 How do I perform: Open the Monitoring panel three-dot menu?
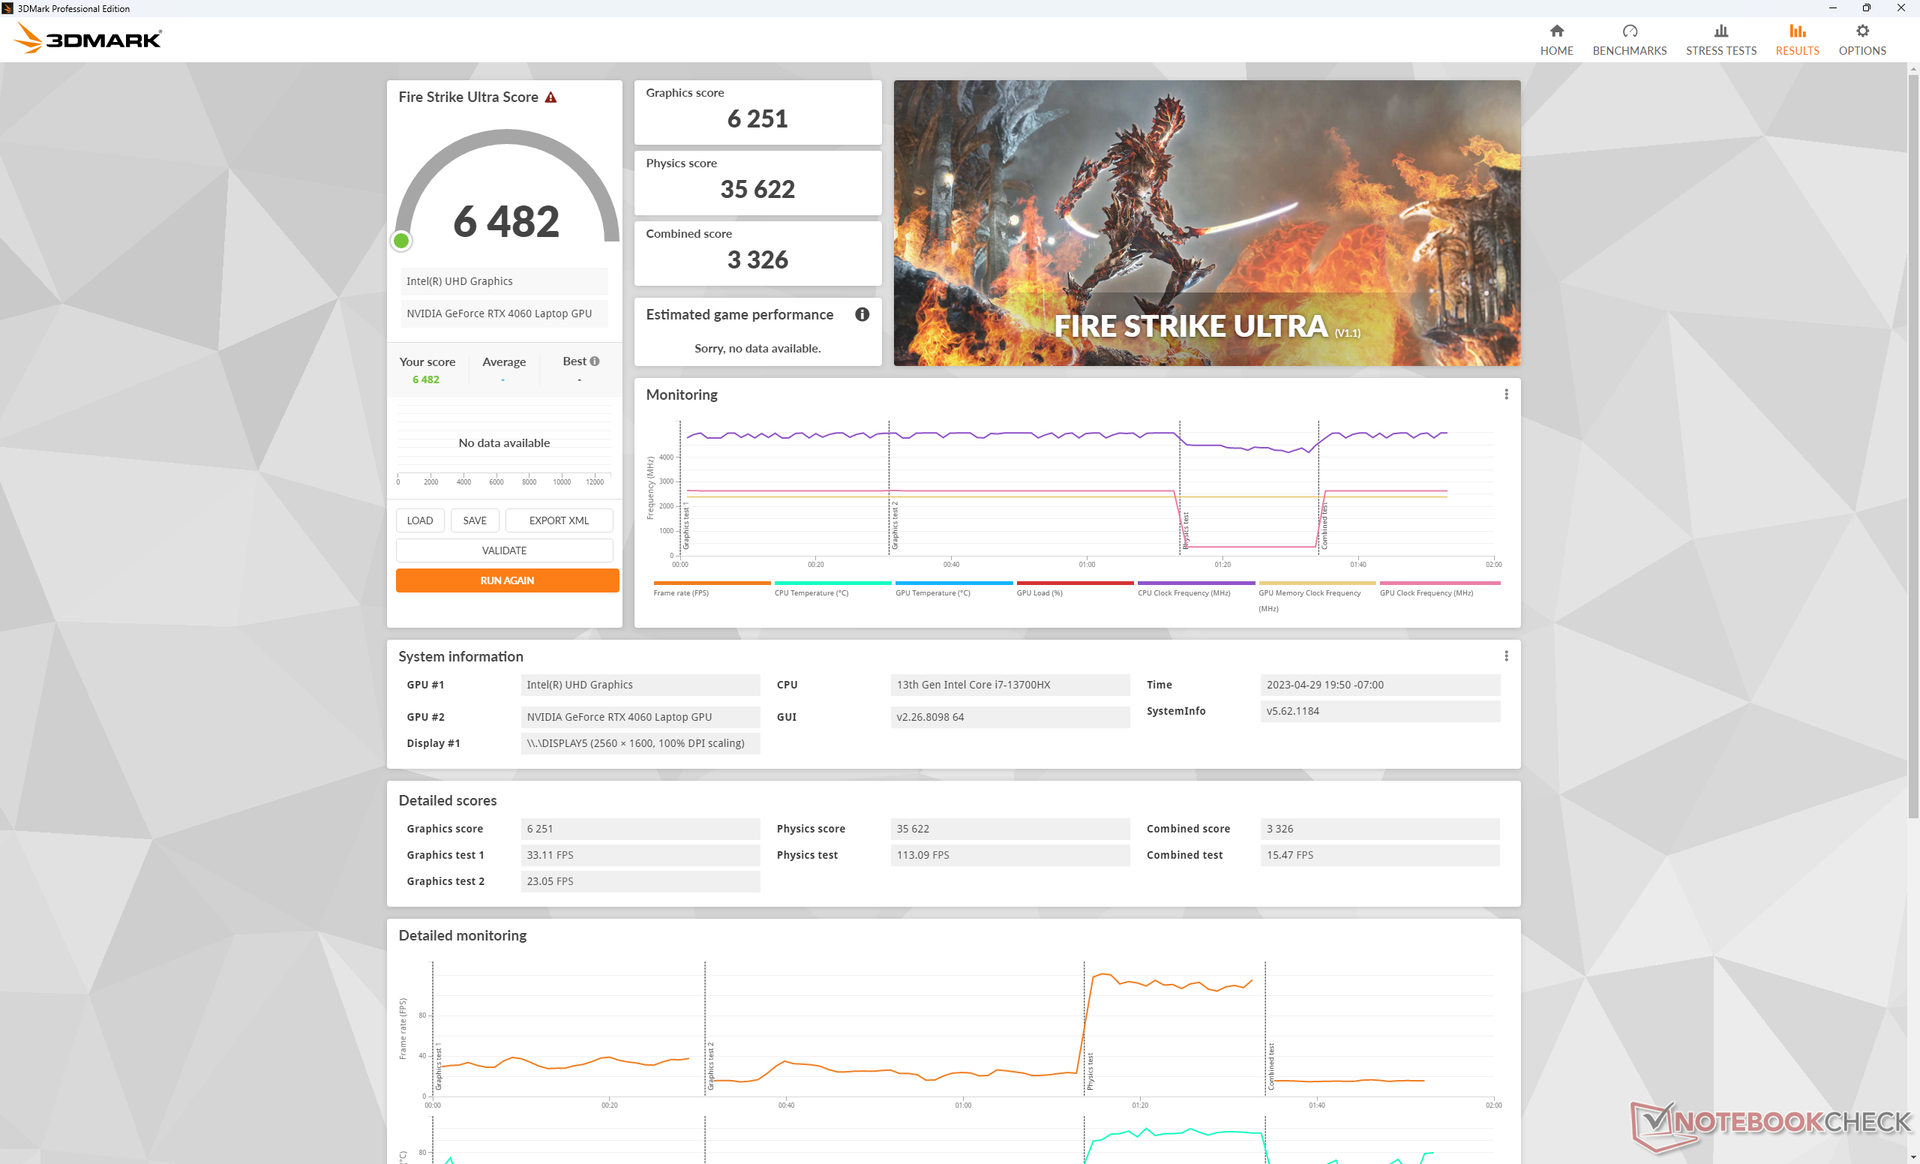[x=1506, y=394]
